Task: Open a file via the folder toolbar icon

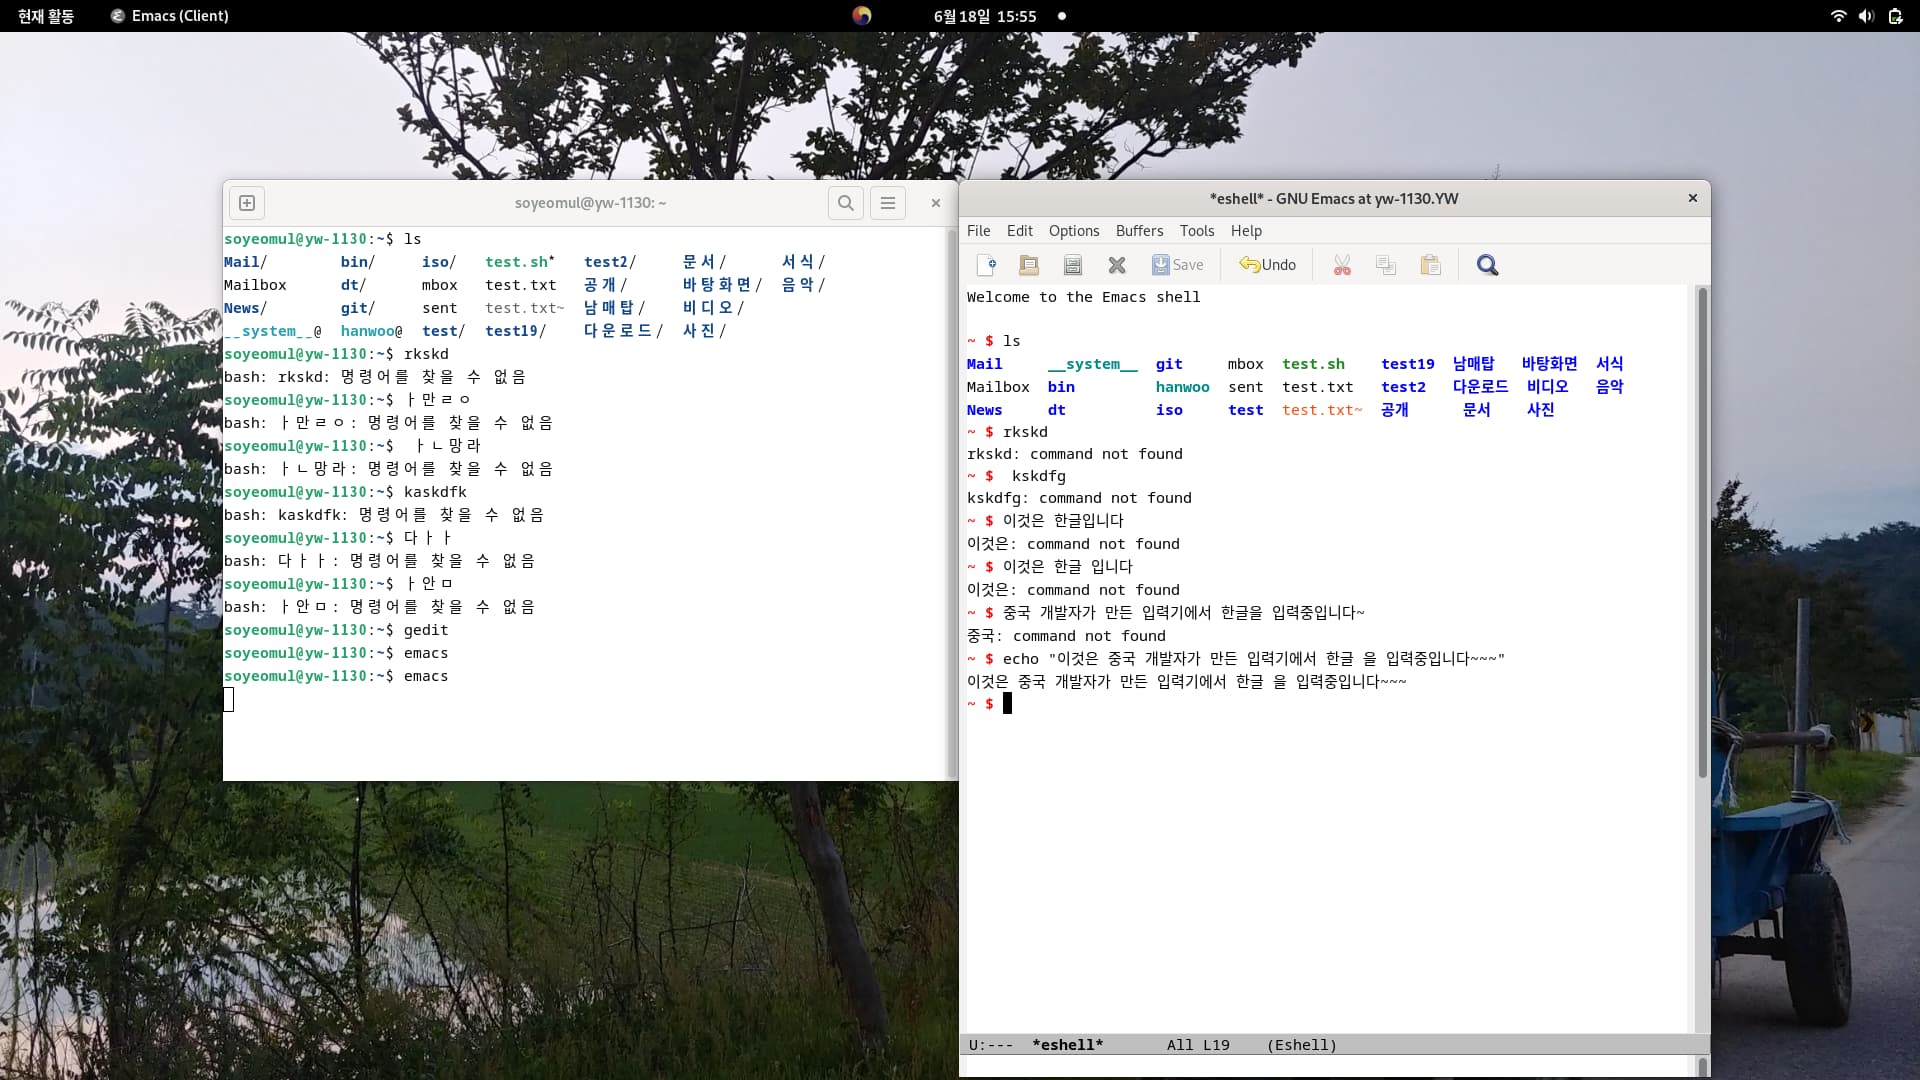Action: tap(1029, 265)
